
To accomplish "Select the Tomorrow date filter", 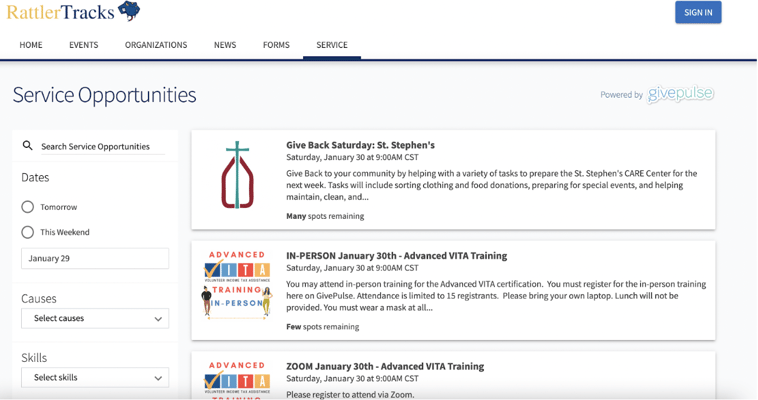I will [x=28, y=207].
